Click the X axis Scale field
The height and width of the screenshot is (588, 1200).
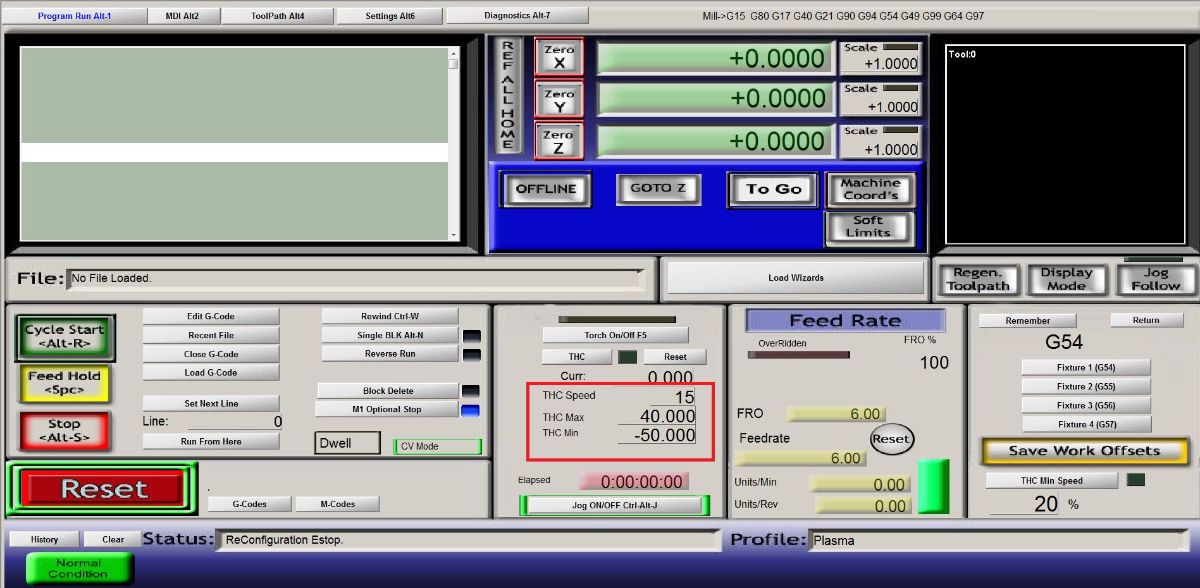(879, 64)
